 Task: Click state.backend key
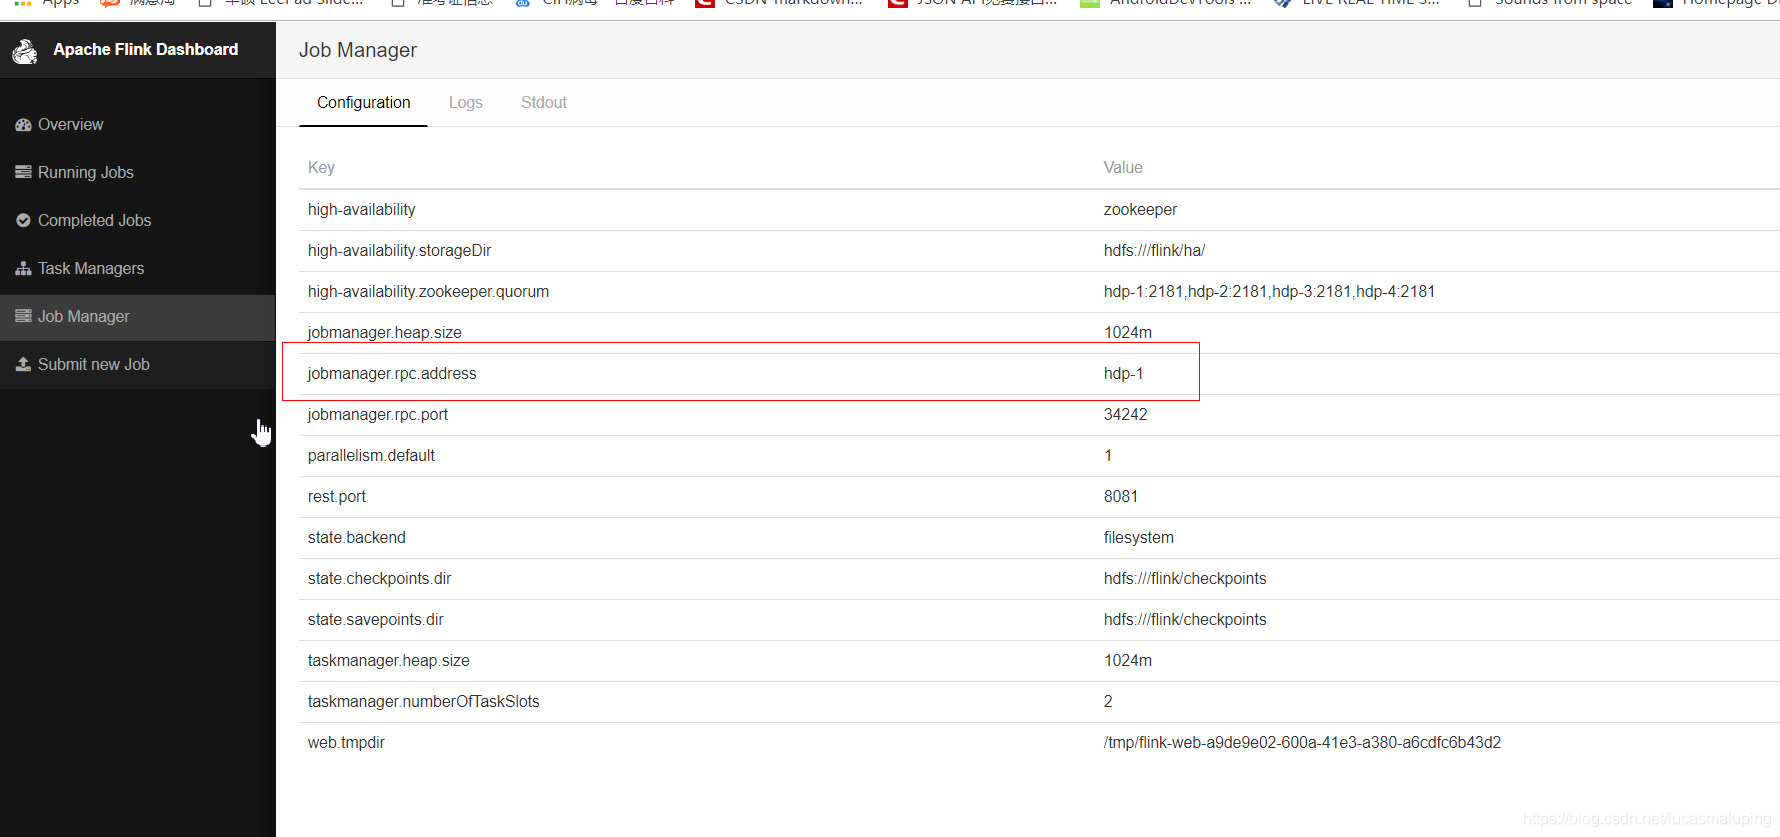357,537
